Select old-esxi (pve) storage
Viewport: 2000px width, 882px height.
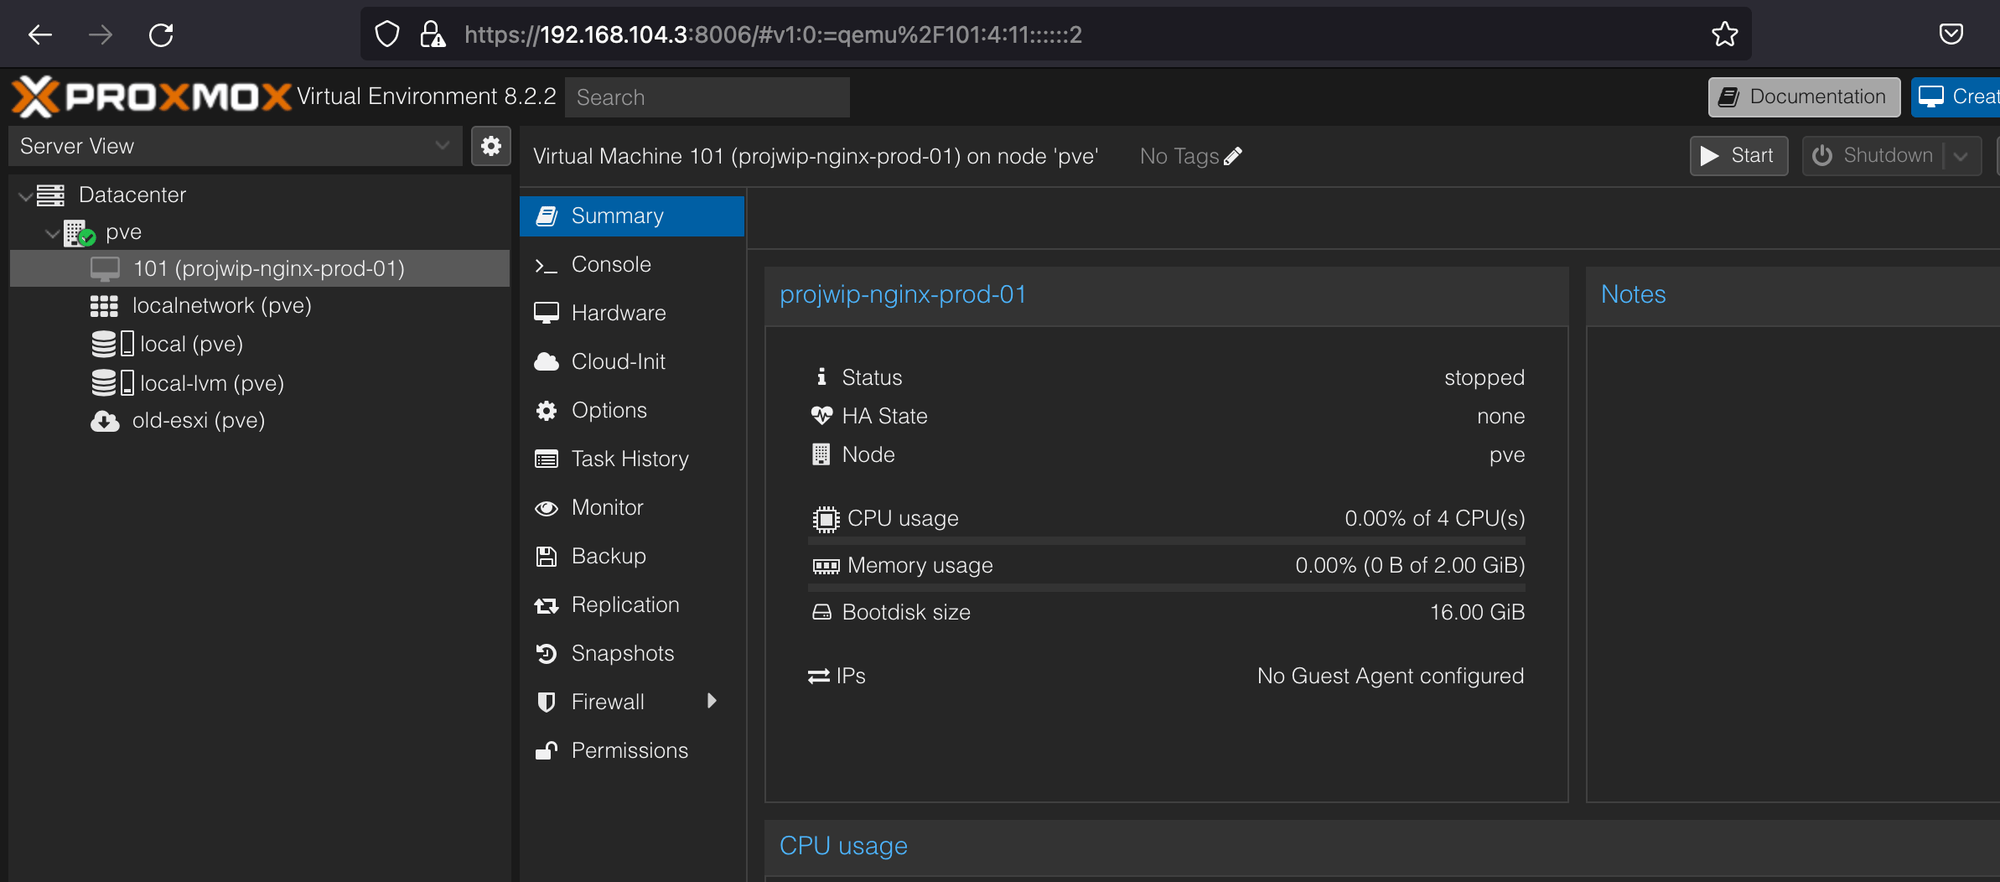[198, 420]
